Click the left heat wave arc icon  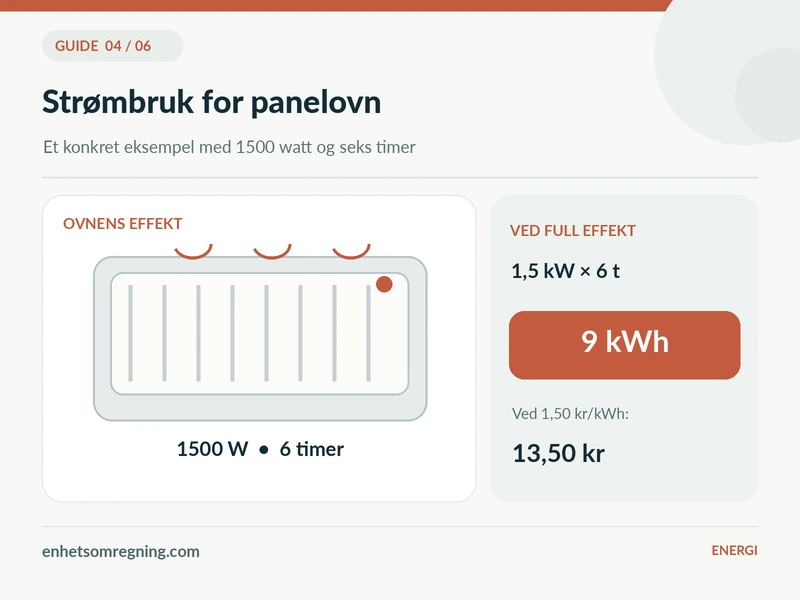[x=193, y=252]
